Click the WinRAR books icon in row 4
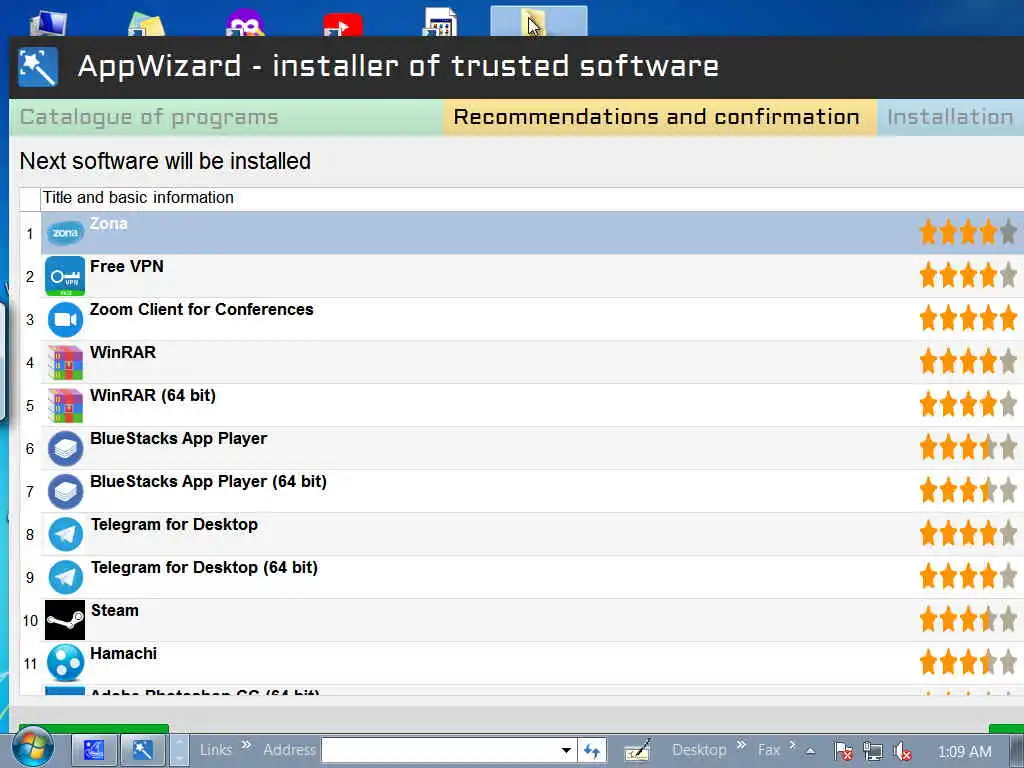The height and width of the screenshot is (768, 1024). [x=65, y=362]
